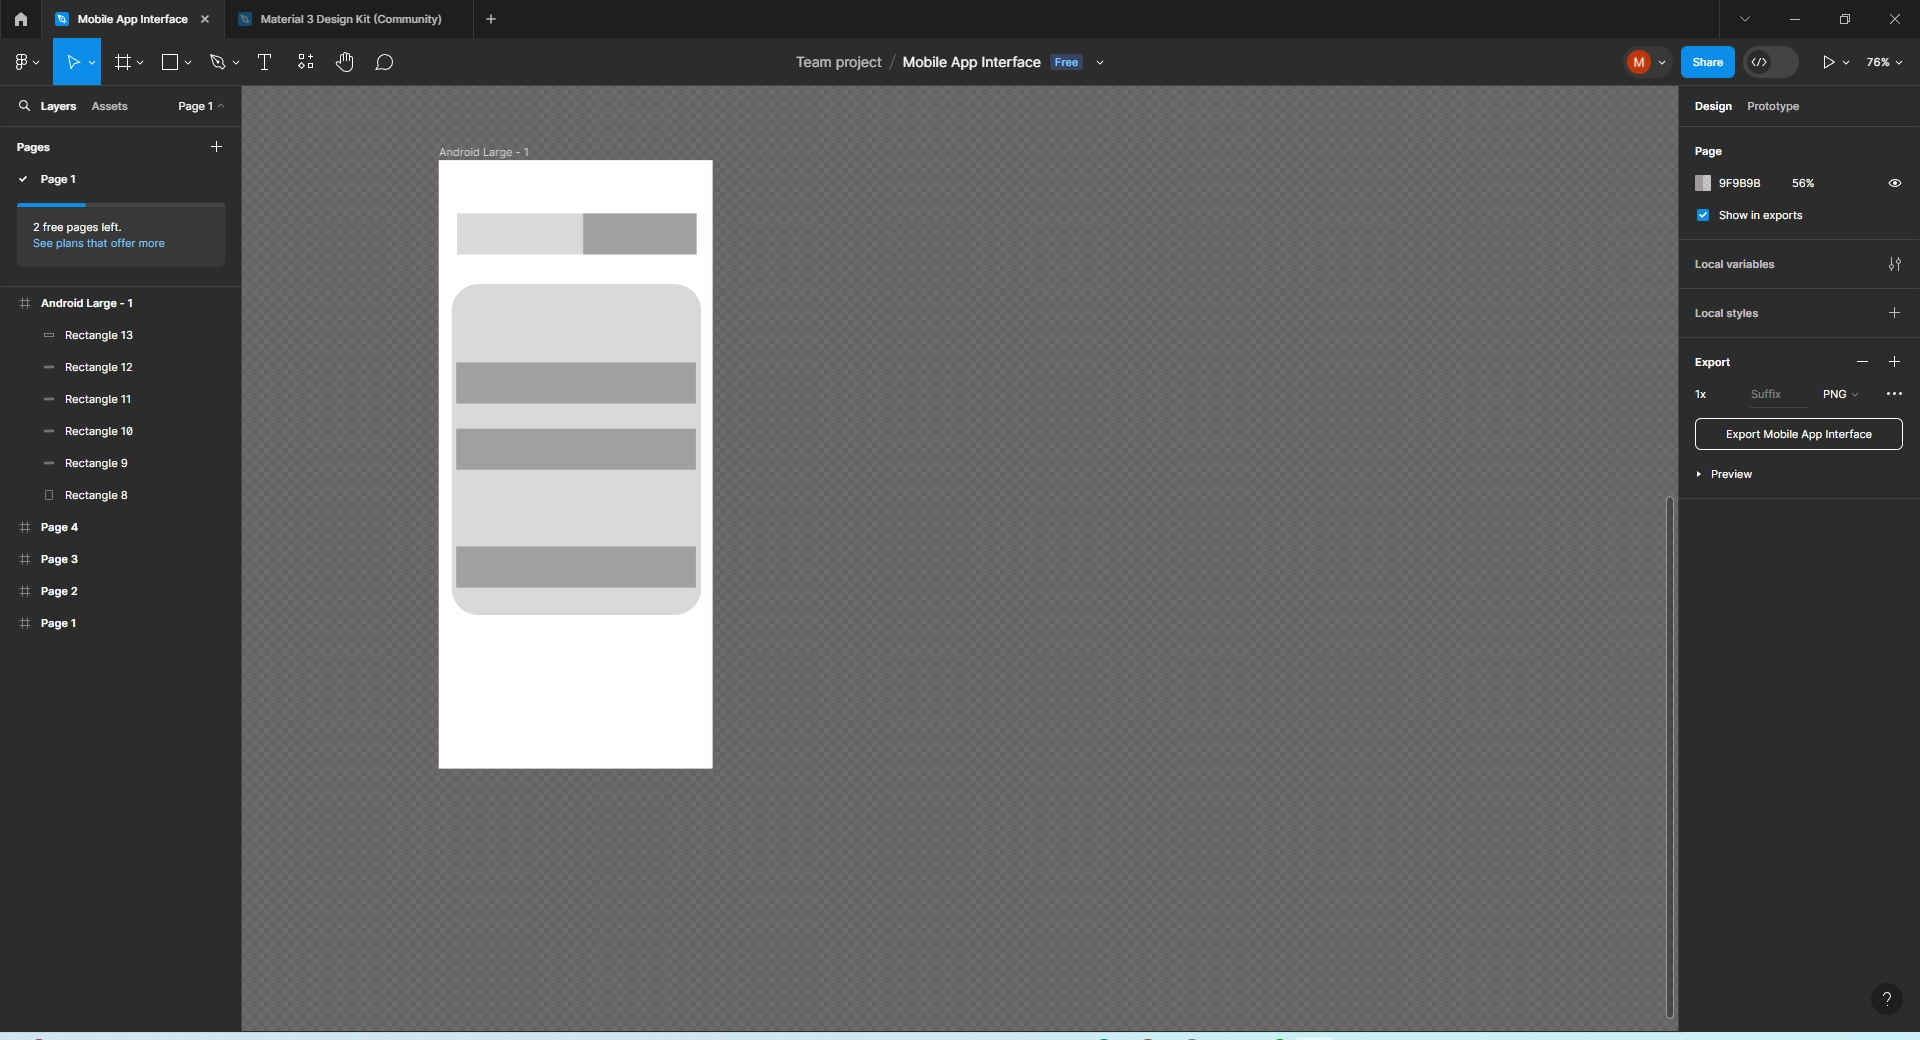Screen dimensions: 1920x1040
Task: Open the Resources tool
Action: coord(306,62)
